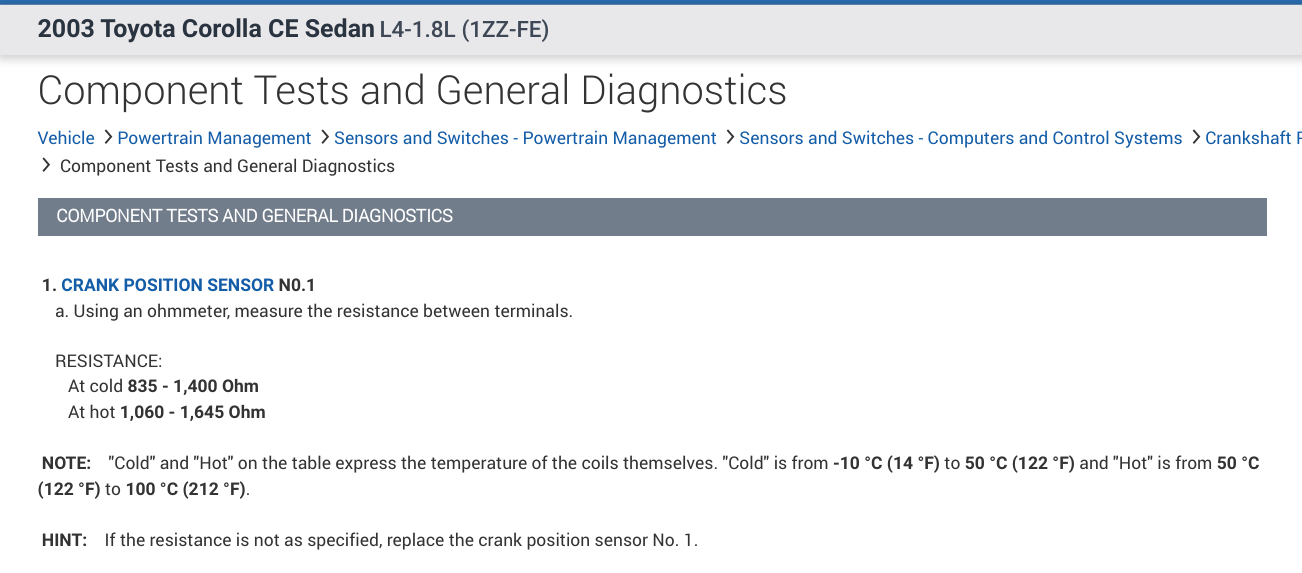
Task: Open the Vehicle breadcrumb link
Action: click(x=66, y=138)
